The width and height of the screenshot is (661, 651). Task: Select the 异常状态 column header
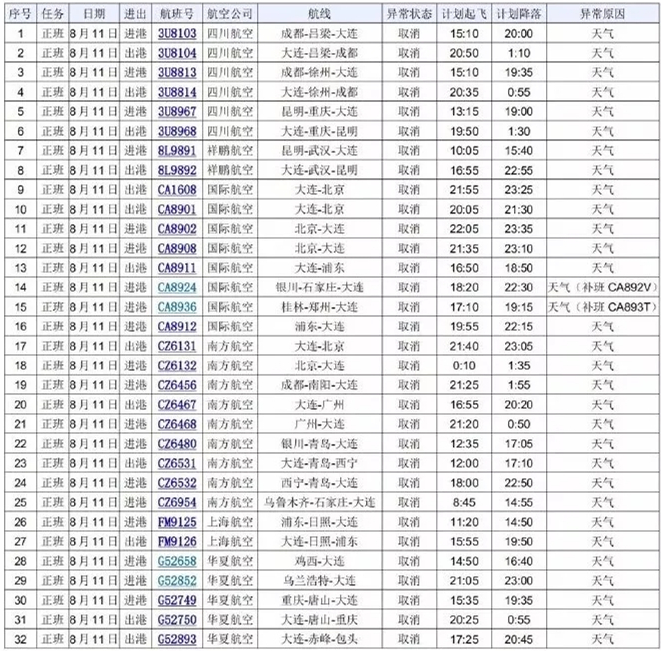(x=409, y=14)
